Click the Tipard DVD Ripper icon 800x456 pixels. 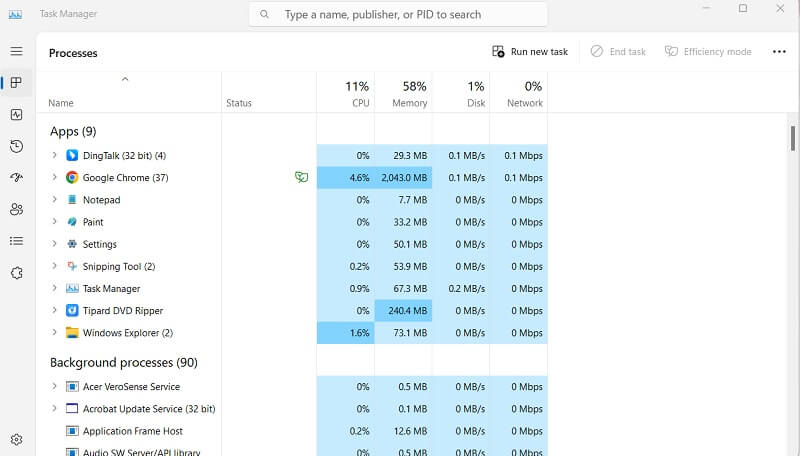click(72, 310)
